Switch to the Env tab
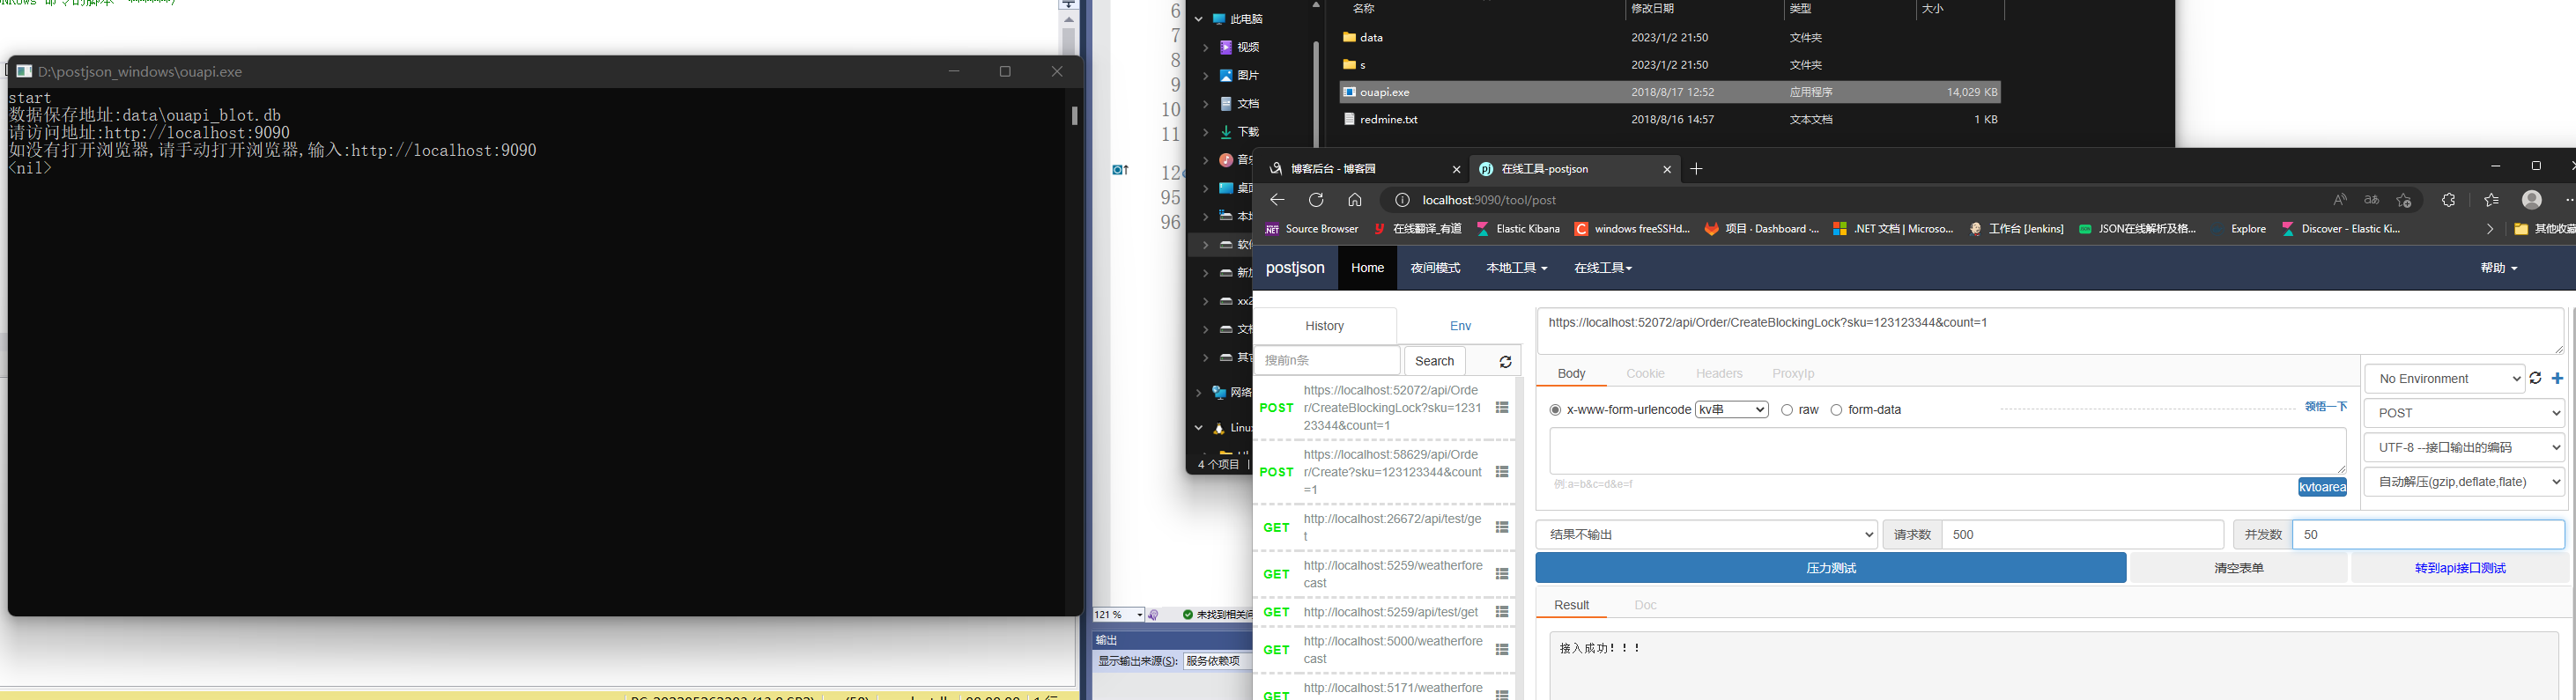This screenshot has height=700, width=2576. pos(1460,326)
